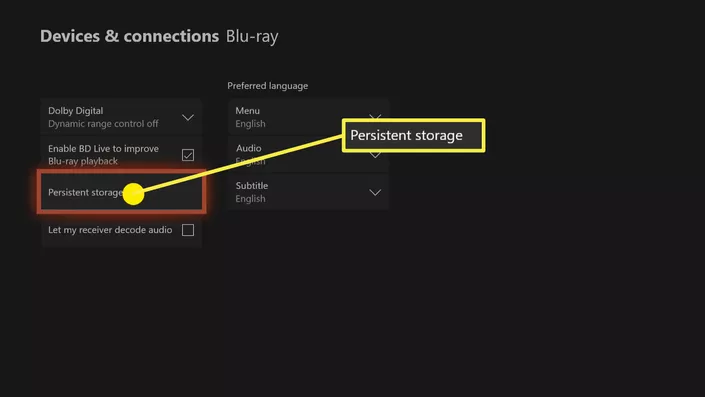Click the English value under Menu

click(250, 124)
